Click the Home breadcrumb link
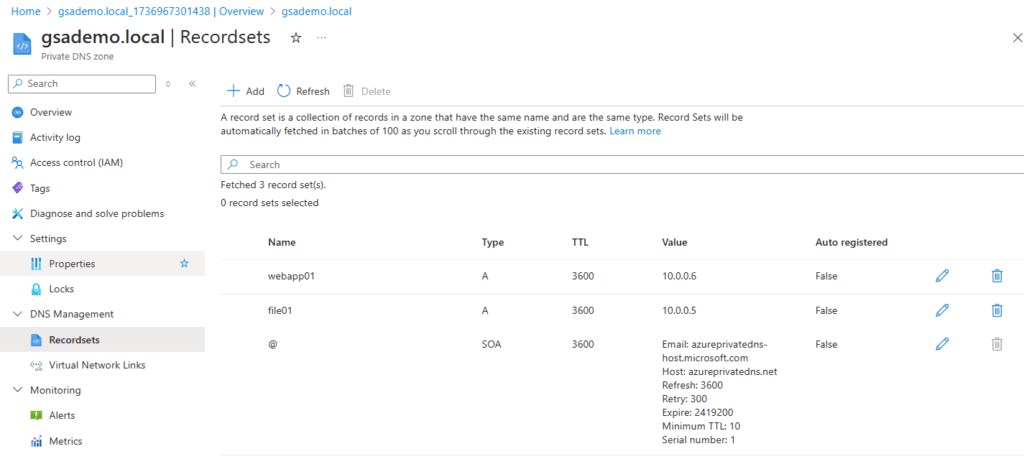The image size is (1024, 459). point(24,11)
